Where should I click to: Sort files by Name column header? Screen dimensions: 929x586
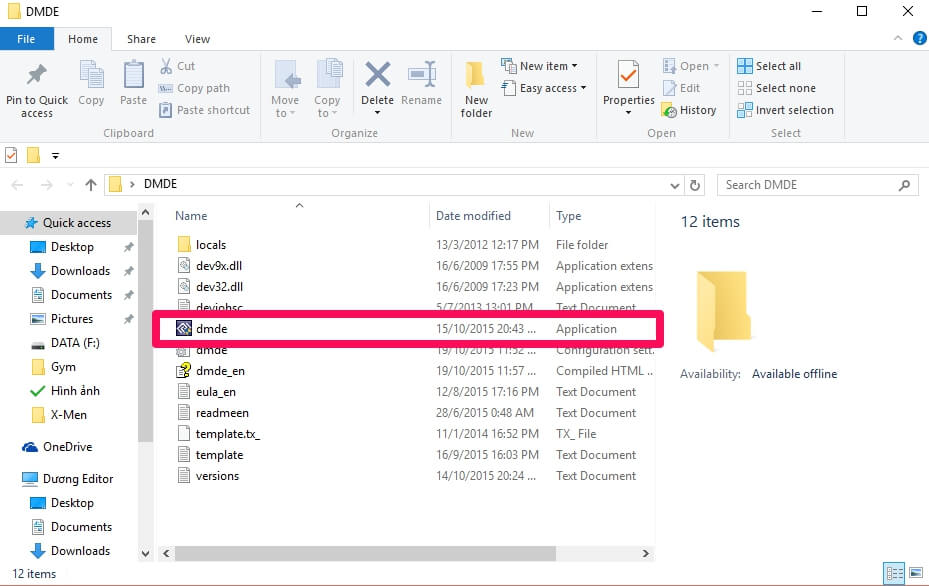click(191, 216)
